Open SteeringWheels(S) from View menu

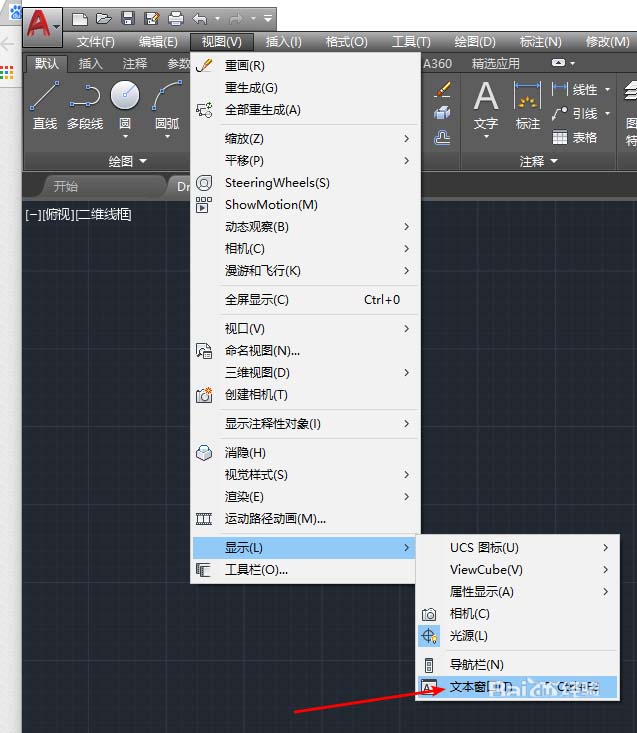pos(304,183)
